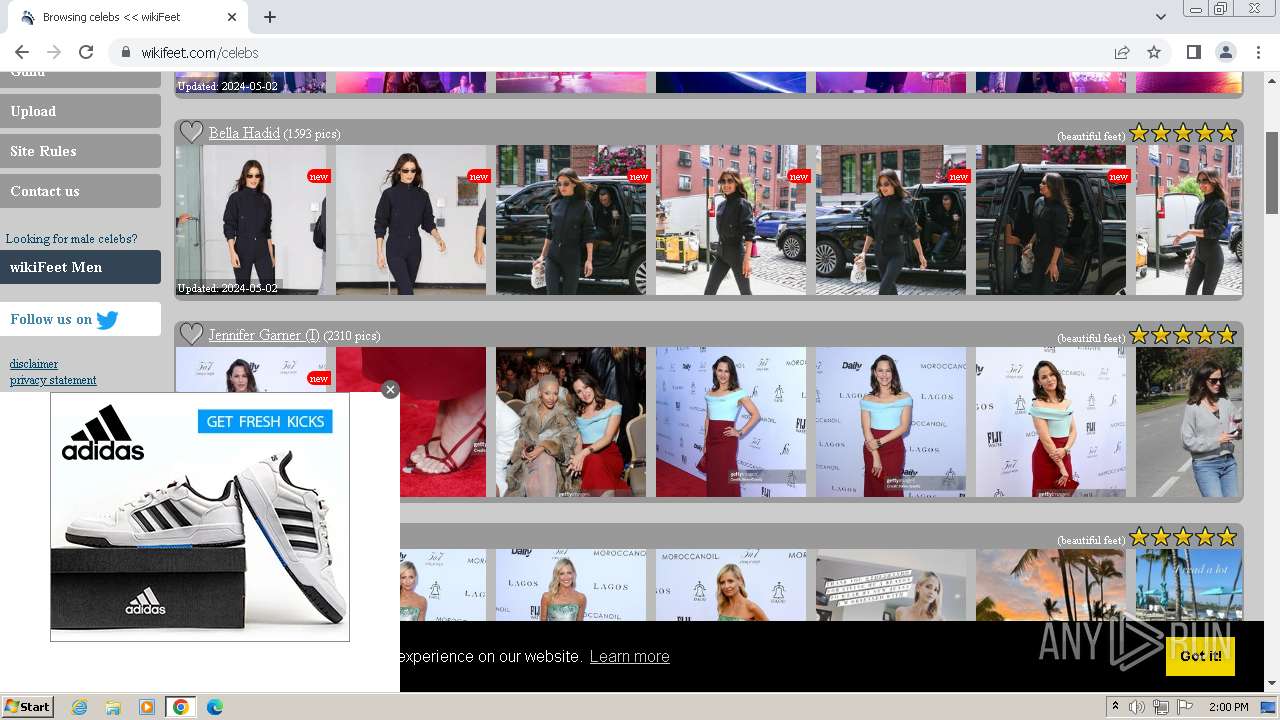Open the Upload sidebar menu
Viewport: 1280px width, 720px height.
[x=80, y=111]
